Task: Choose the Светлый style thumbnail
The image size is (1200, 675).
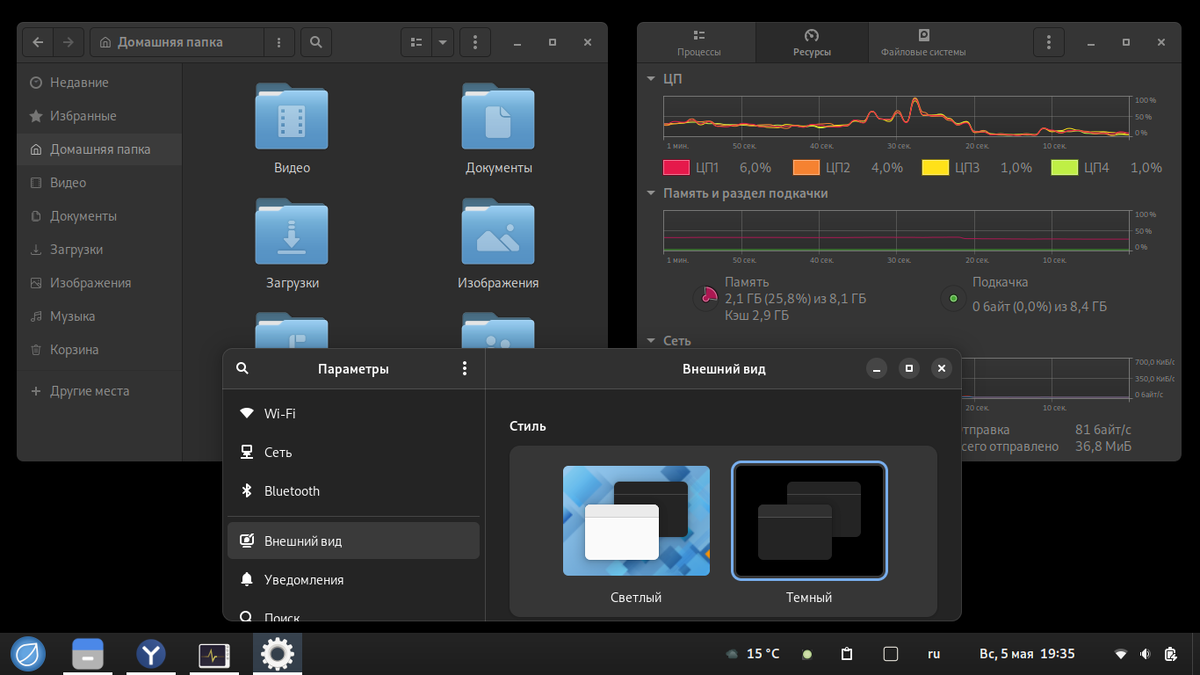Action: pos(636,521)
